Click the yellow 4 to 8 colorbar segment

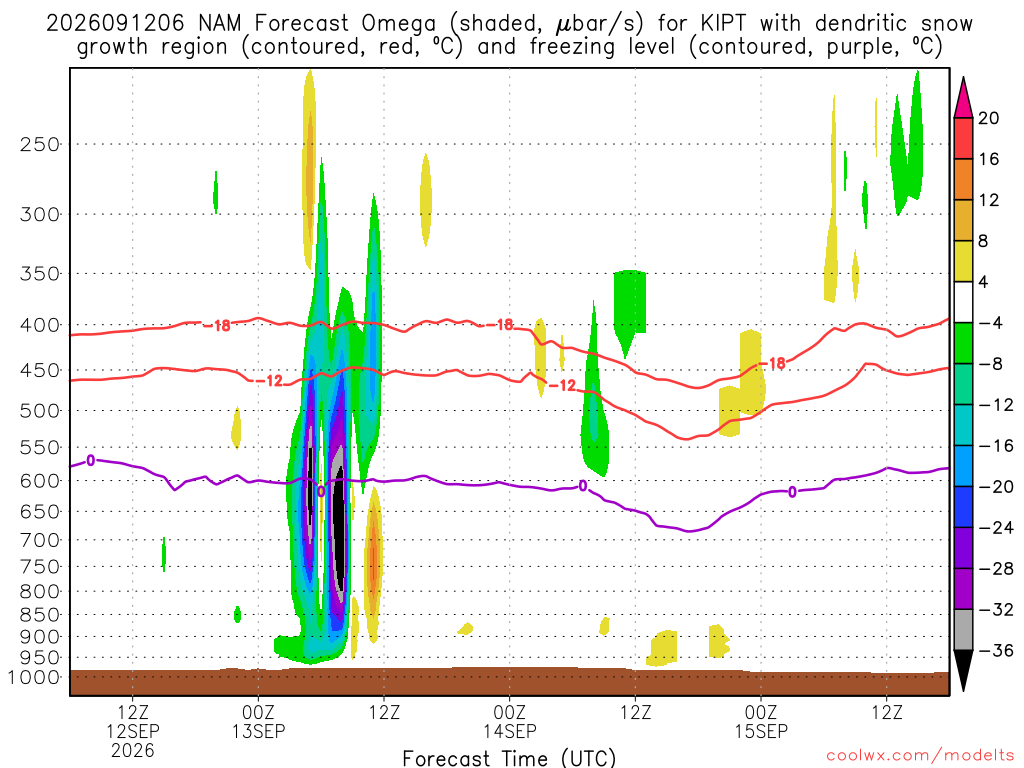click(963, 261)
